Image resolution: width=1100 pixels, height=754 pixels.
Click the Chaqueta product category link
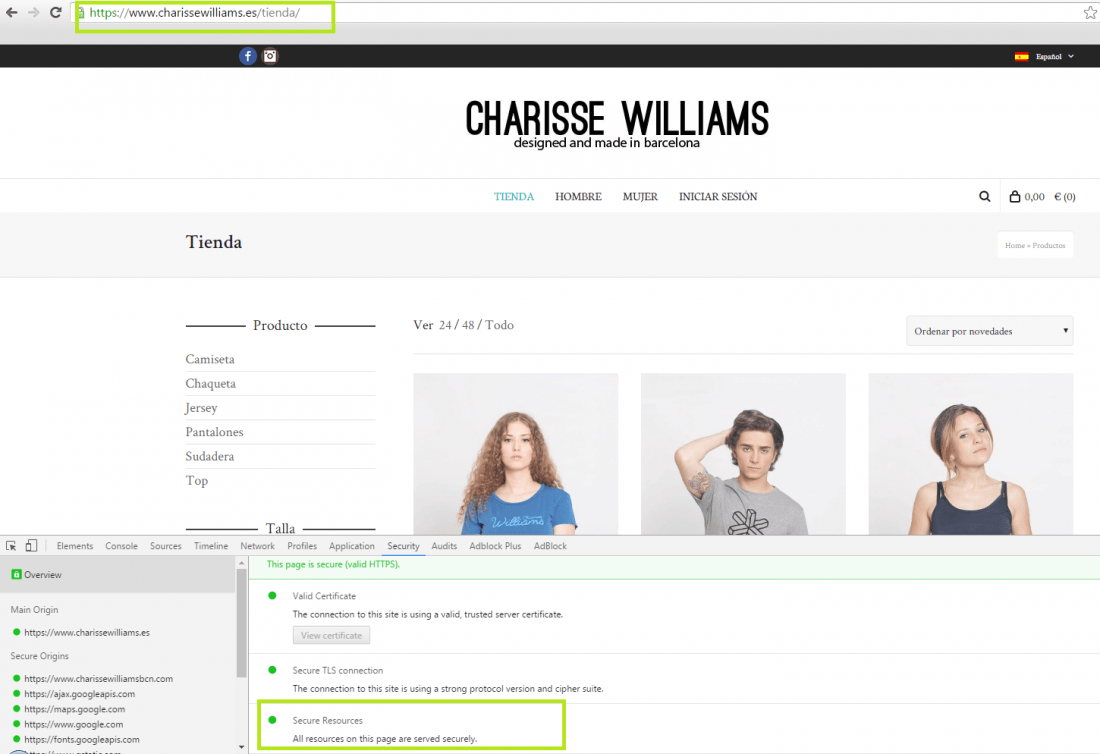pos(210,384)
